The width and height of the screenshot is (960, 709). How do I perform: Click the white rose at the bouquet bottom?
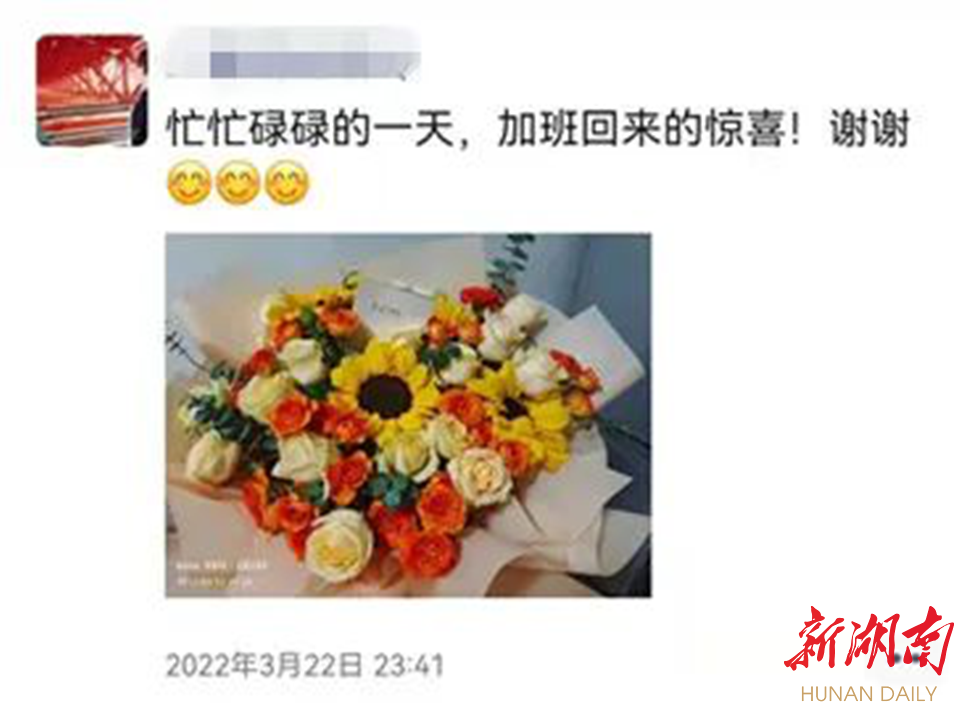(340, 546)
